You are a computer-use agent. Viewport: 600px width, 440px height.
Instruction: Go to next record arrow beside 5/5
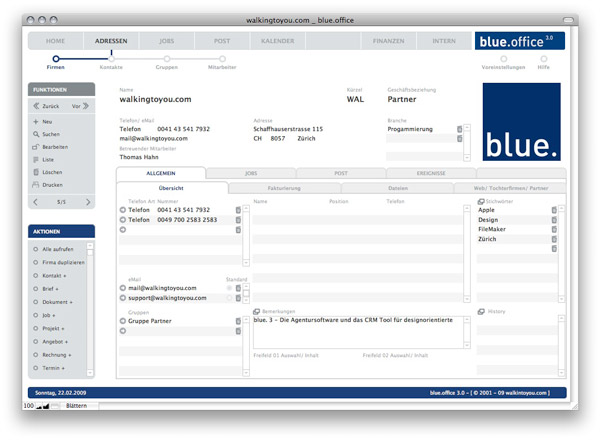(x=88, y=202)
